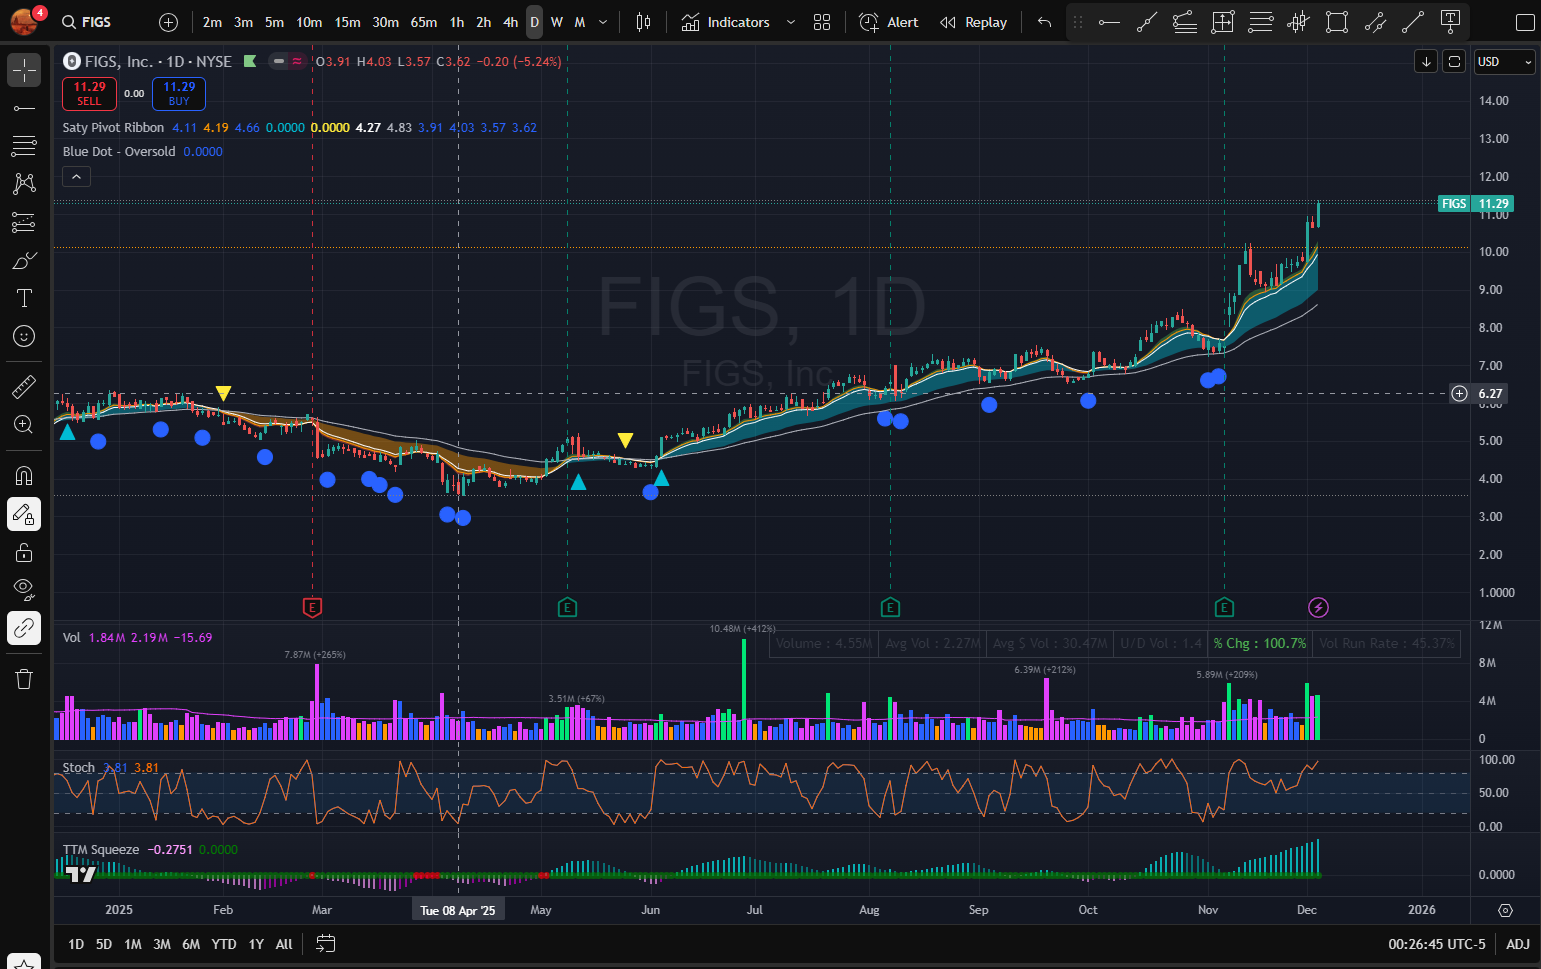Open the candlestick chart style picker
The width and height of the screenshot is (1541, 969).
pyautogui.click(x=643, y=22)
